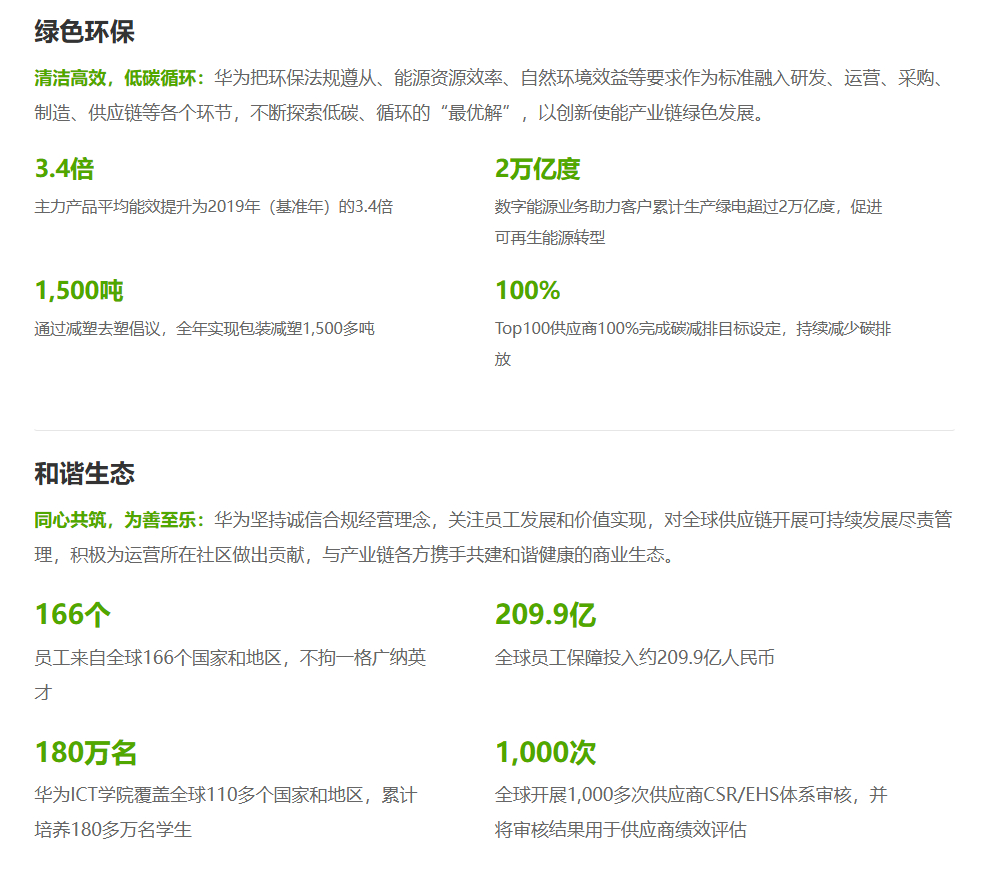This screenshot has height=870, width=991.
Task: Click the description 主力产品平均能效提升为2019年
Action: [147, 207]
